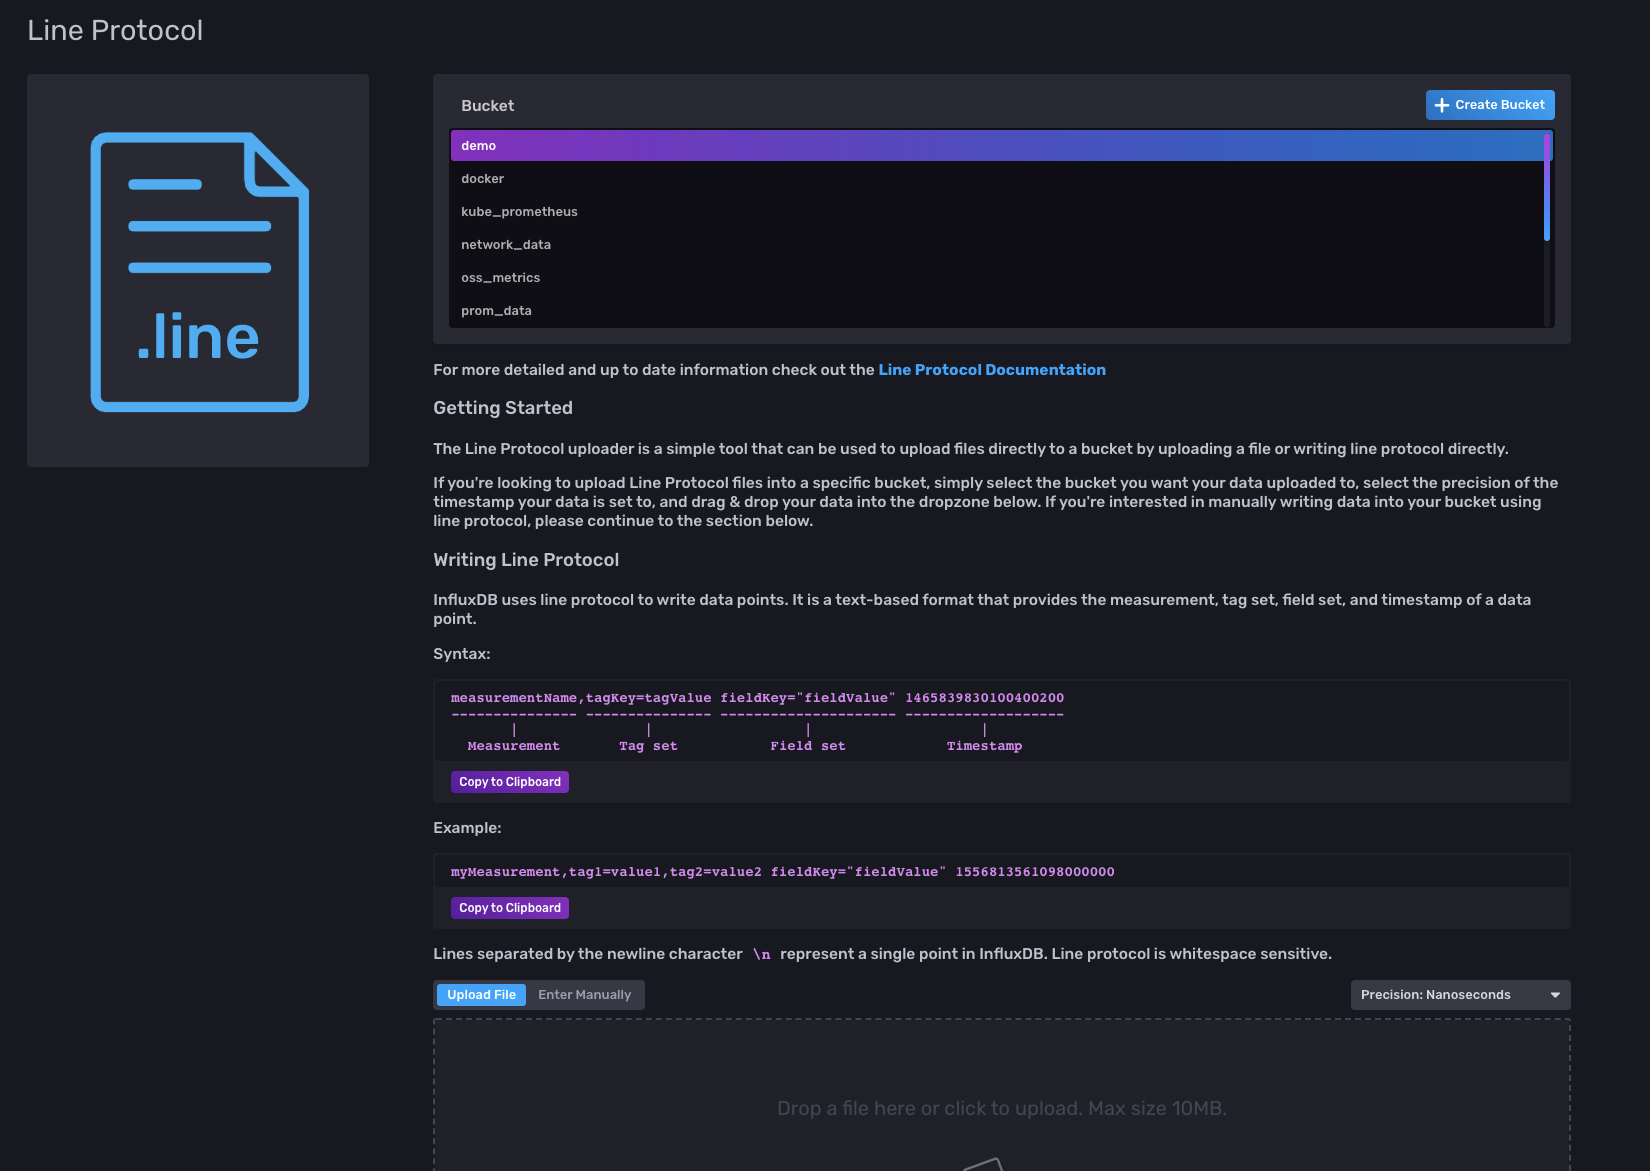Click the inline \n newline code snippet
The image size is (1650, 1171).
[763, 954]
